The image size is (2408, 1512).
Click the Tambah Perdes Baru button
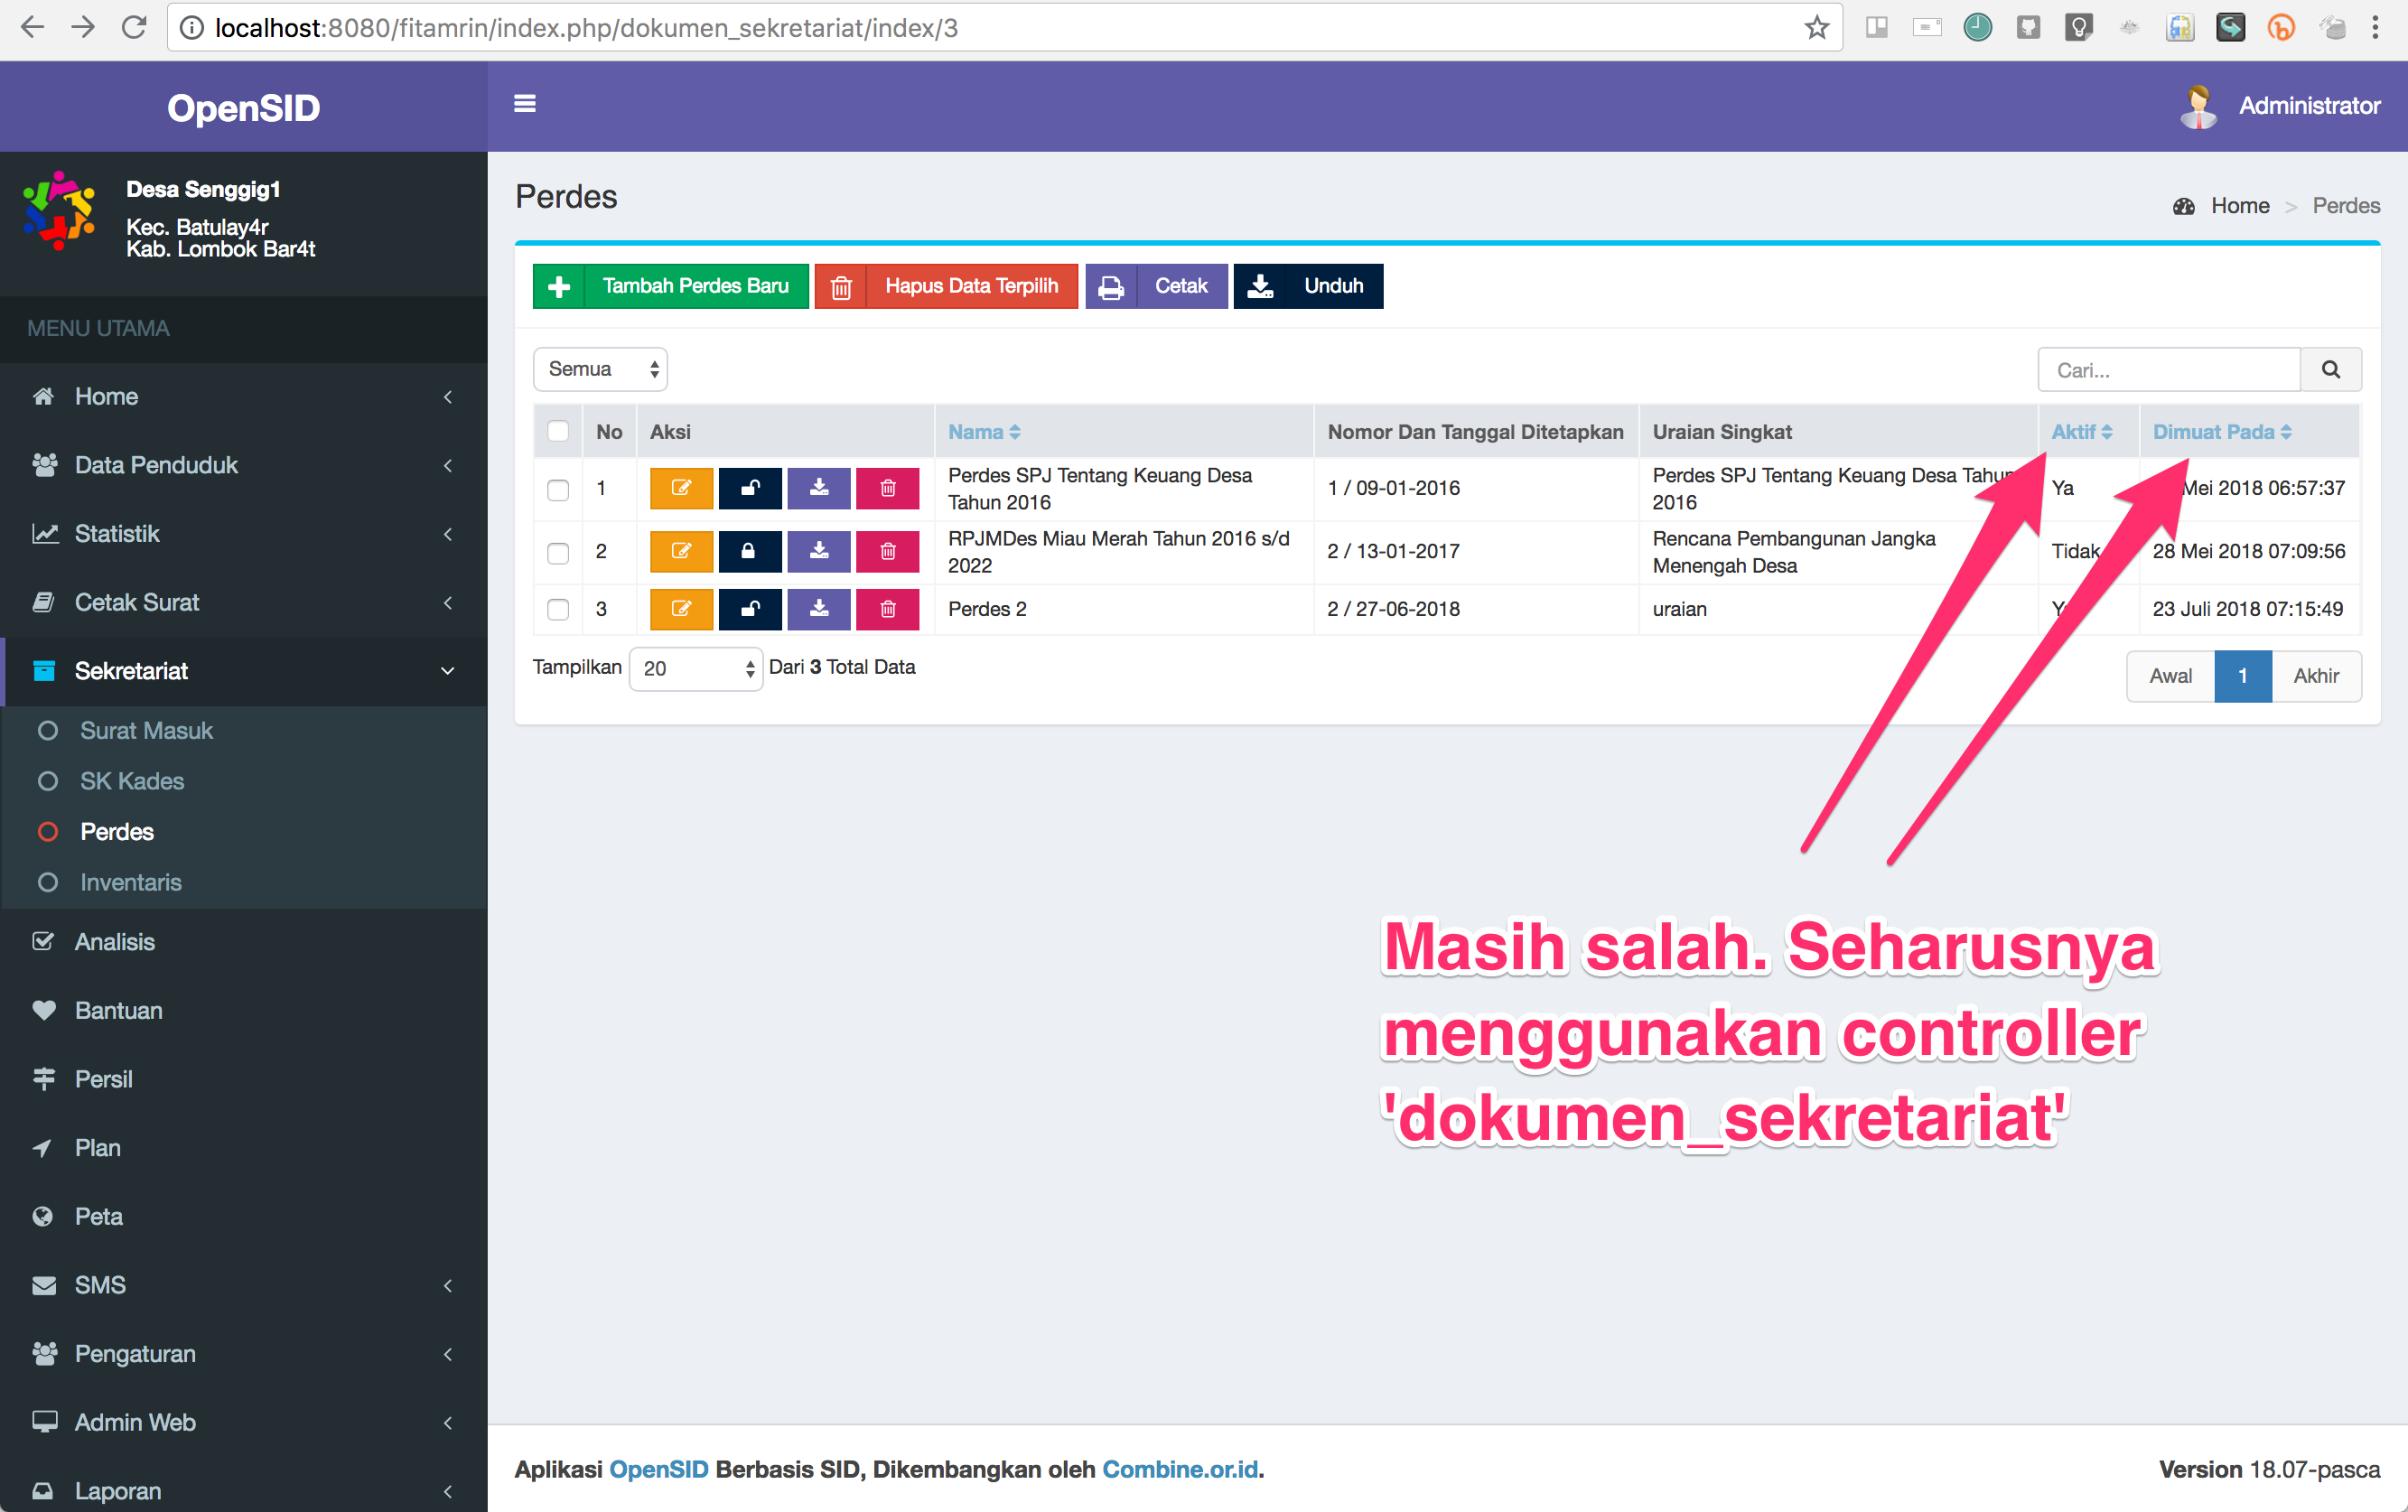tap(670, 286)
